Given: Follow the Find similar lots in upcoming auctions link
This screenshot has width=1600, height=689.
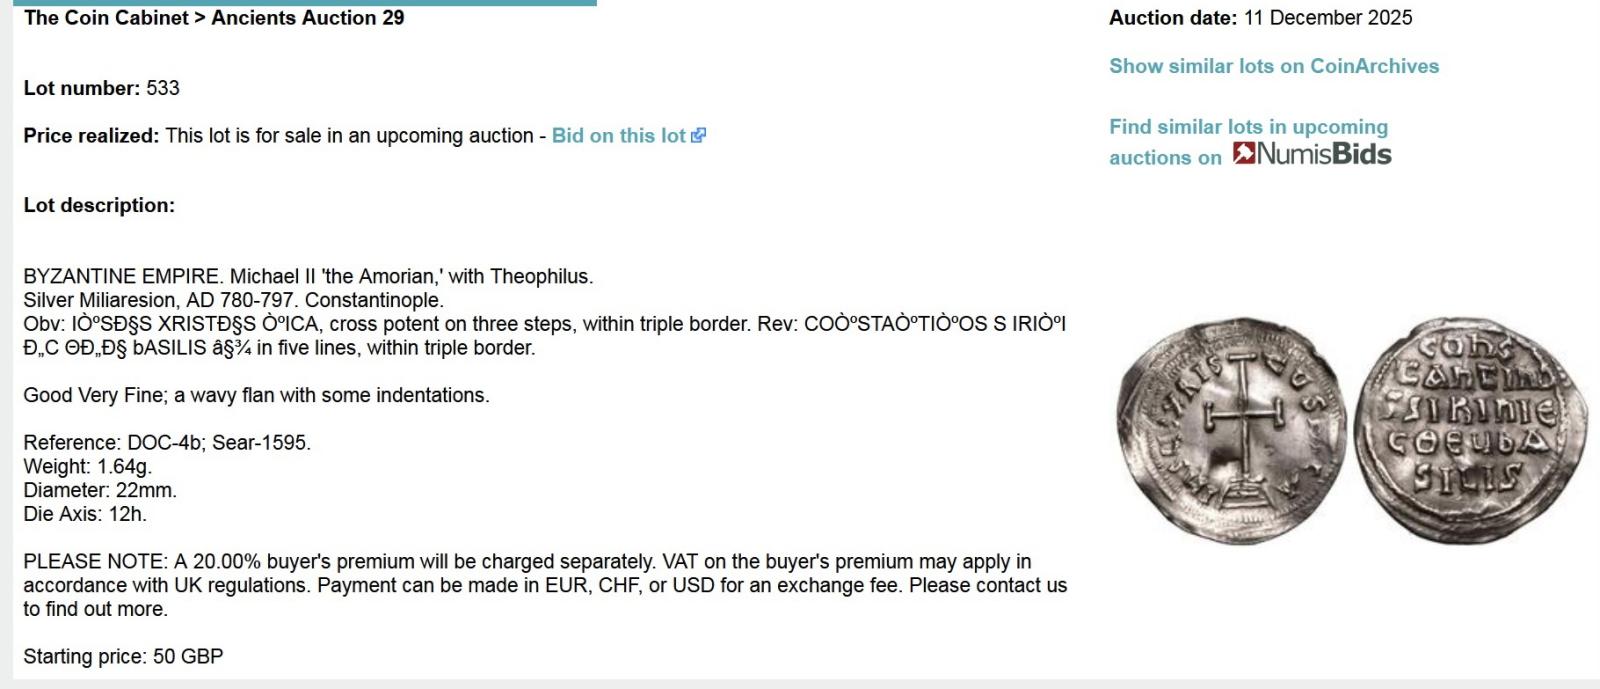Looking at the screenshot, I should tap(1248, 127).
